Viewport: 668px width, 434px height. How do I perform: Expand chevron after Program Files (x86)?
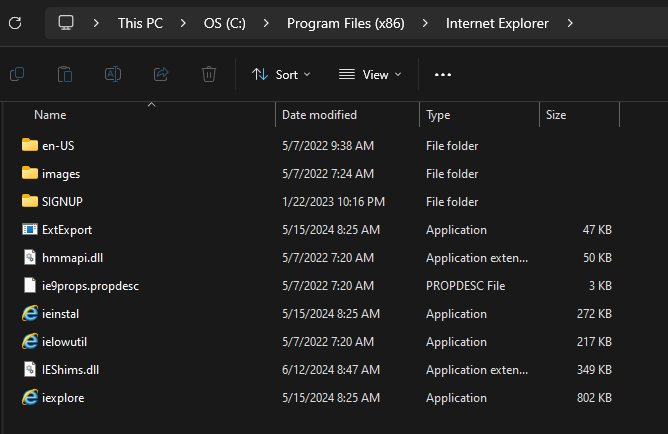click(425, 23)
